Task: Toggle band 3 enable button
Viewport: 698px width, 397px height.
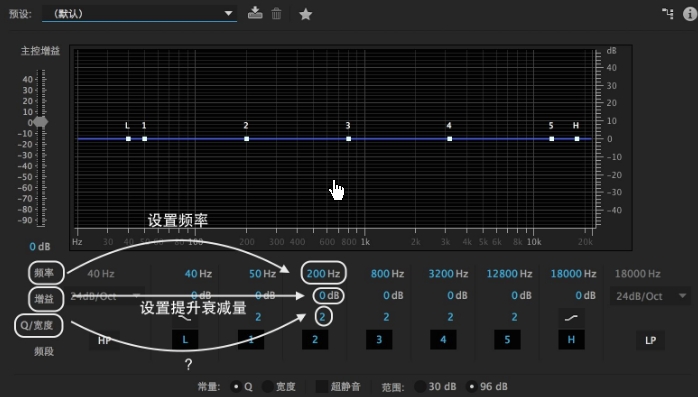Action: click(x=379, y=340)
